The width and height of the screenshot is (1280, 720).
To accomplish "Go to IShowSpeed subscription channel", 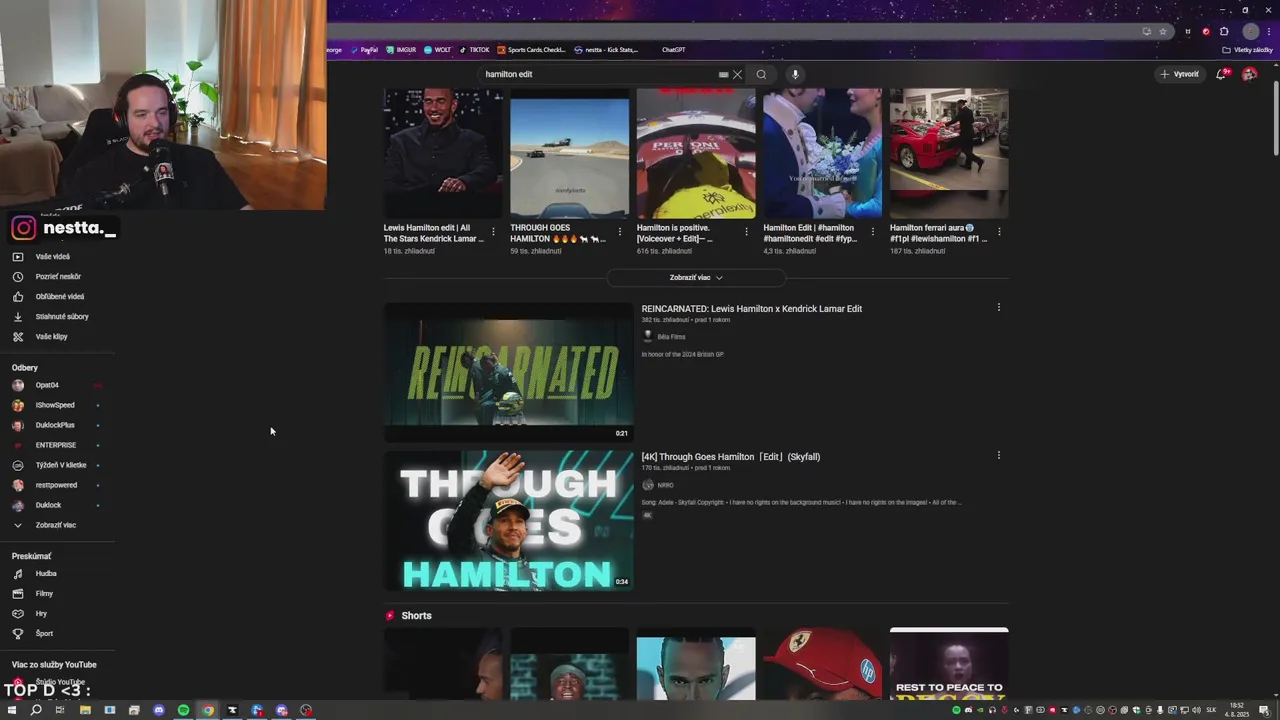I will [x=55, y=405].
